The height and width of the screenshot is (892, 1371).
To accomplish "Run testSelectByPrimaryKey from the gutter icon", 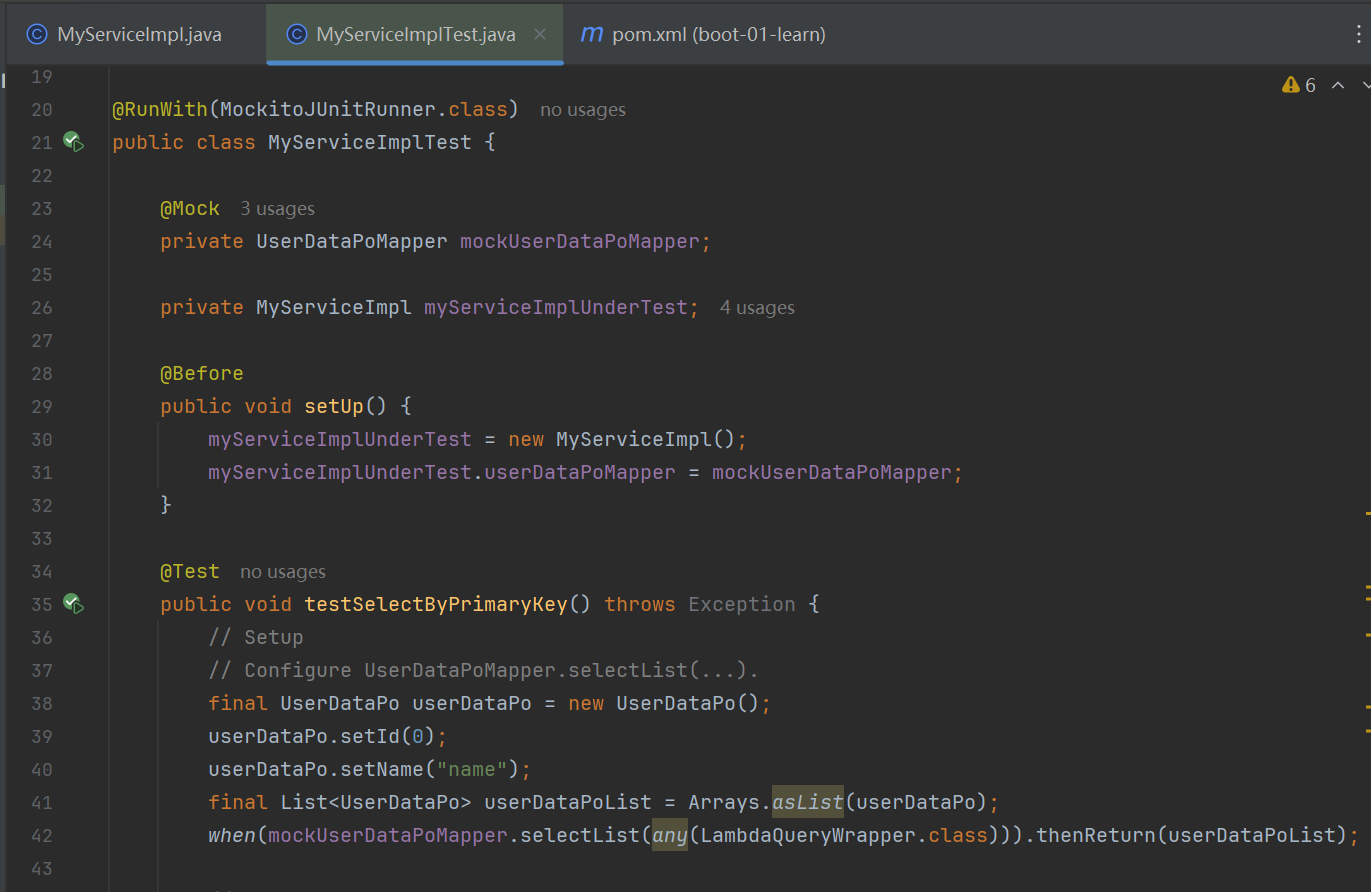I will (73, 604).
